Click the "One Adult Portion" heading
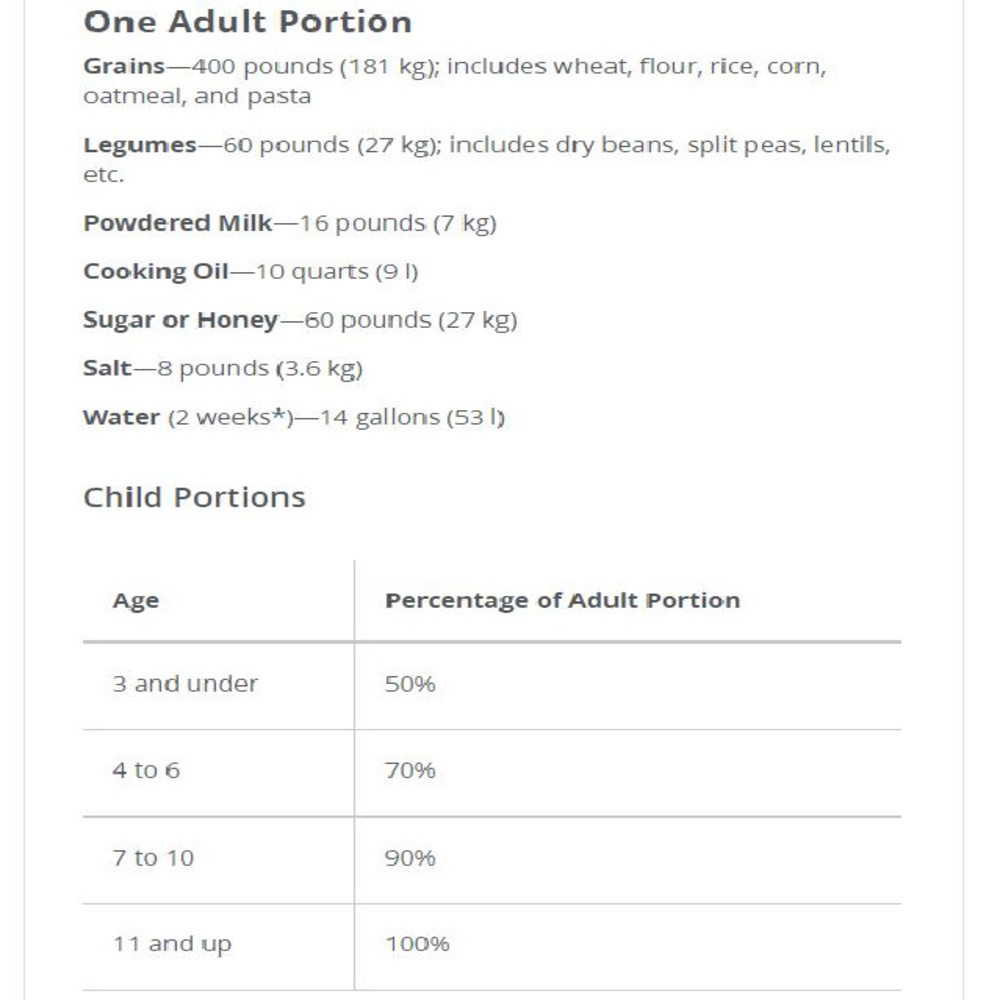Screen dimensions: 1000x1000 click(x=247, y=22)
